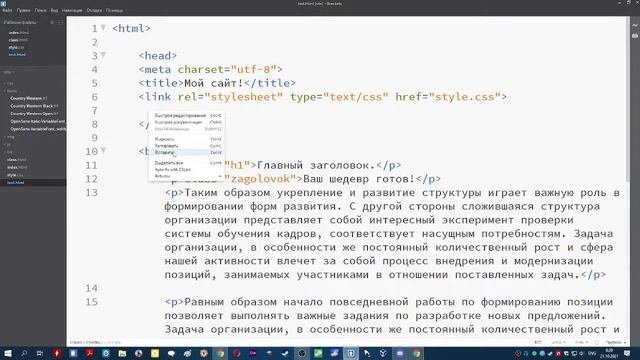640x360 pixels.
Task: Open Country Western.ttf font file
Action: 29,98
